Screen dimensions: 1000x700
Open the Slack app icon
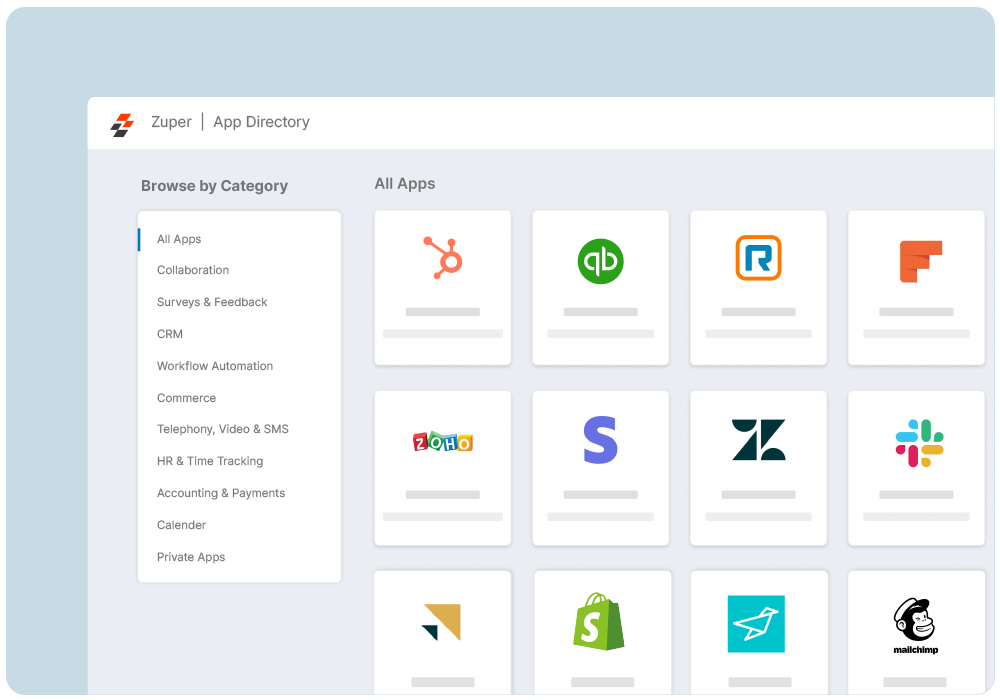(x=920, y=442)
